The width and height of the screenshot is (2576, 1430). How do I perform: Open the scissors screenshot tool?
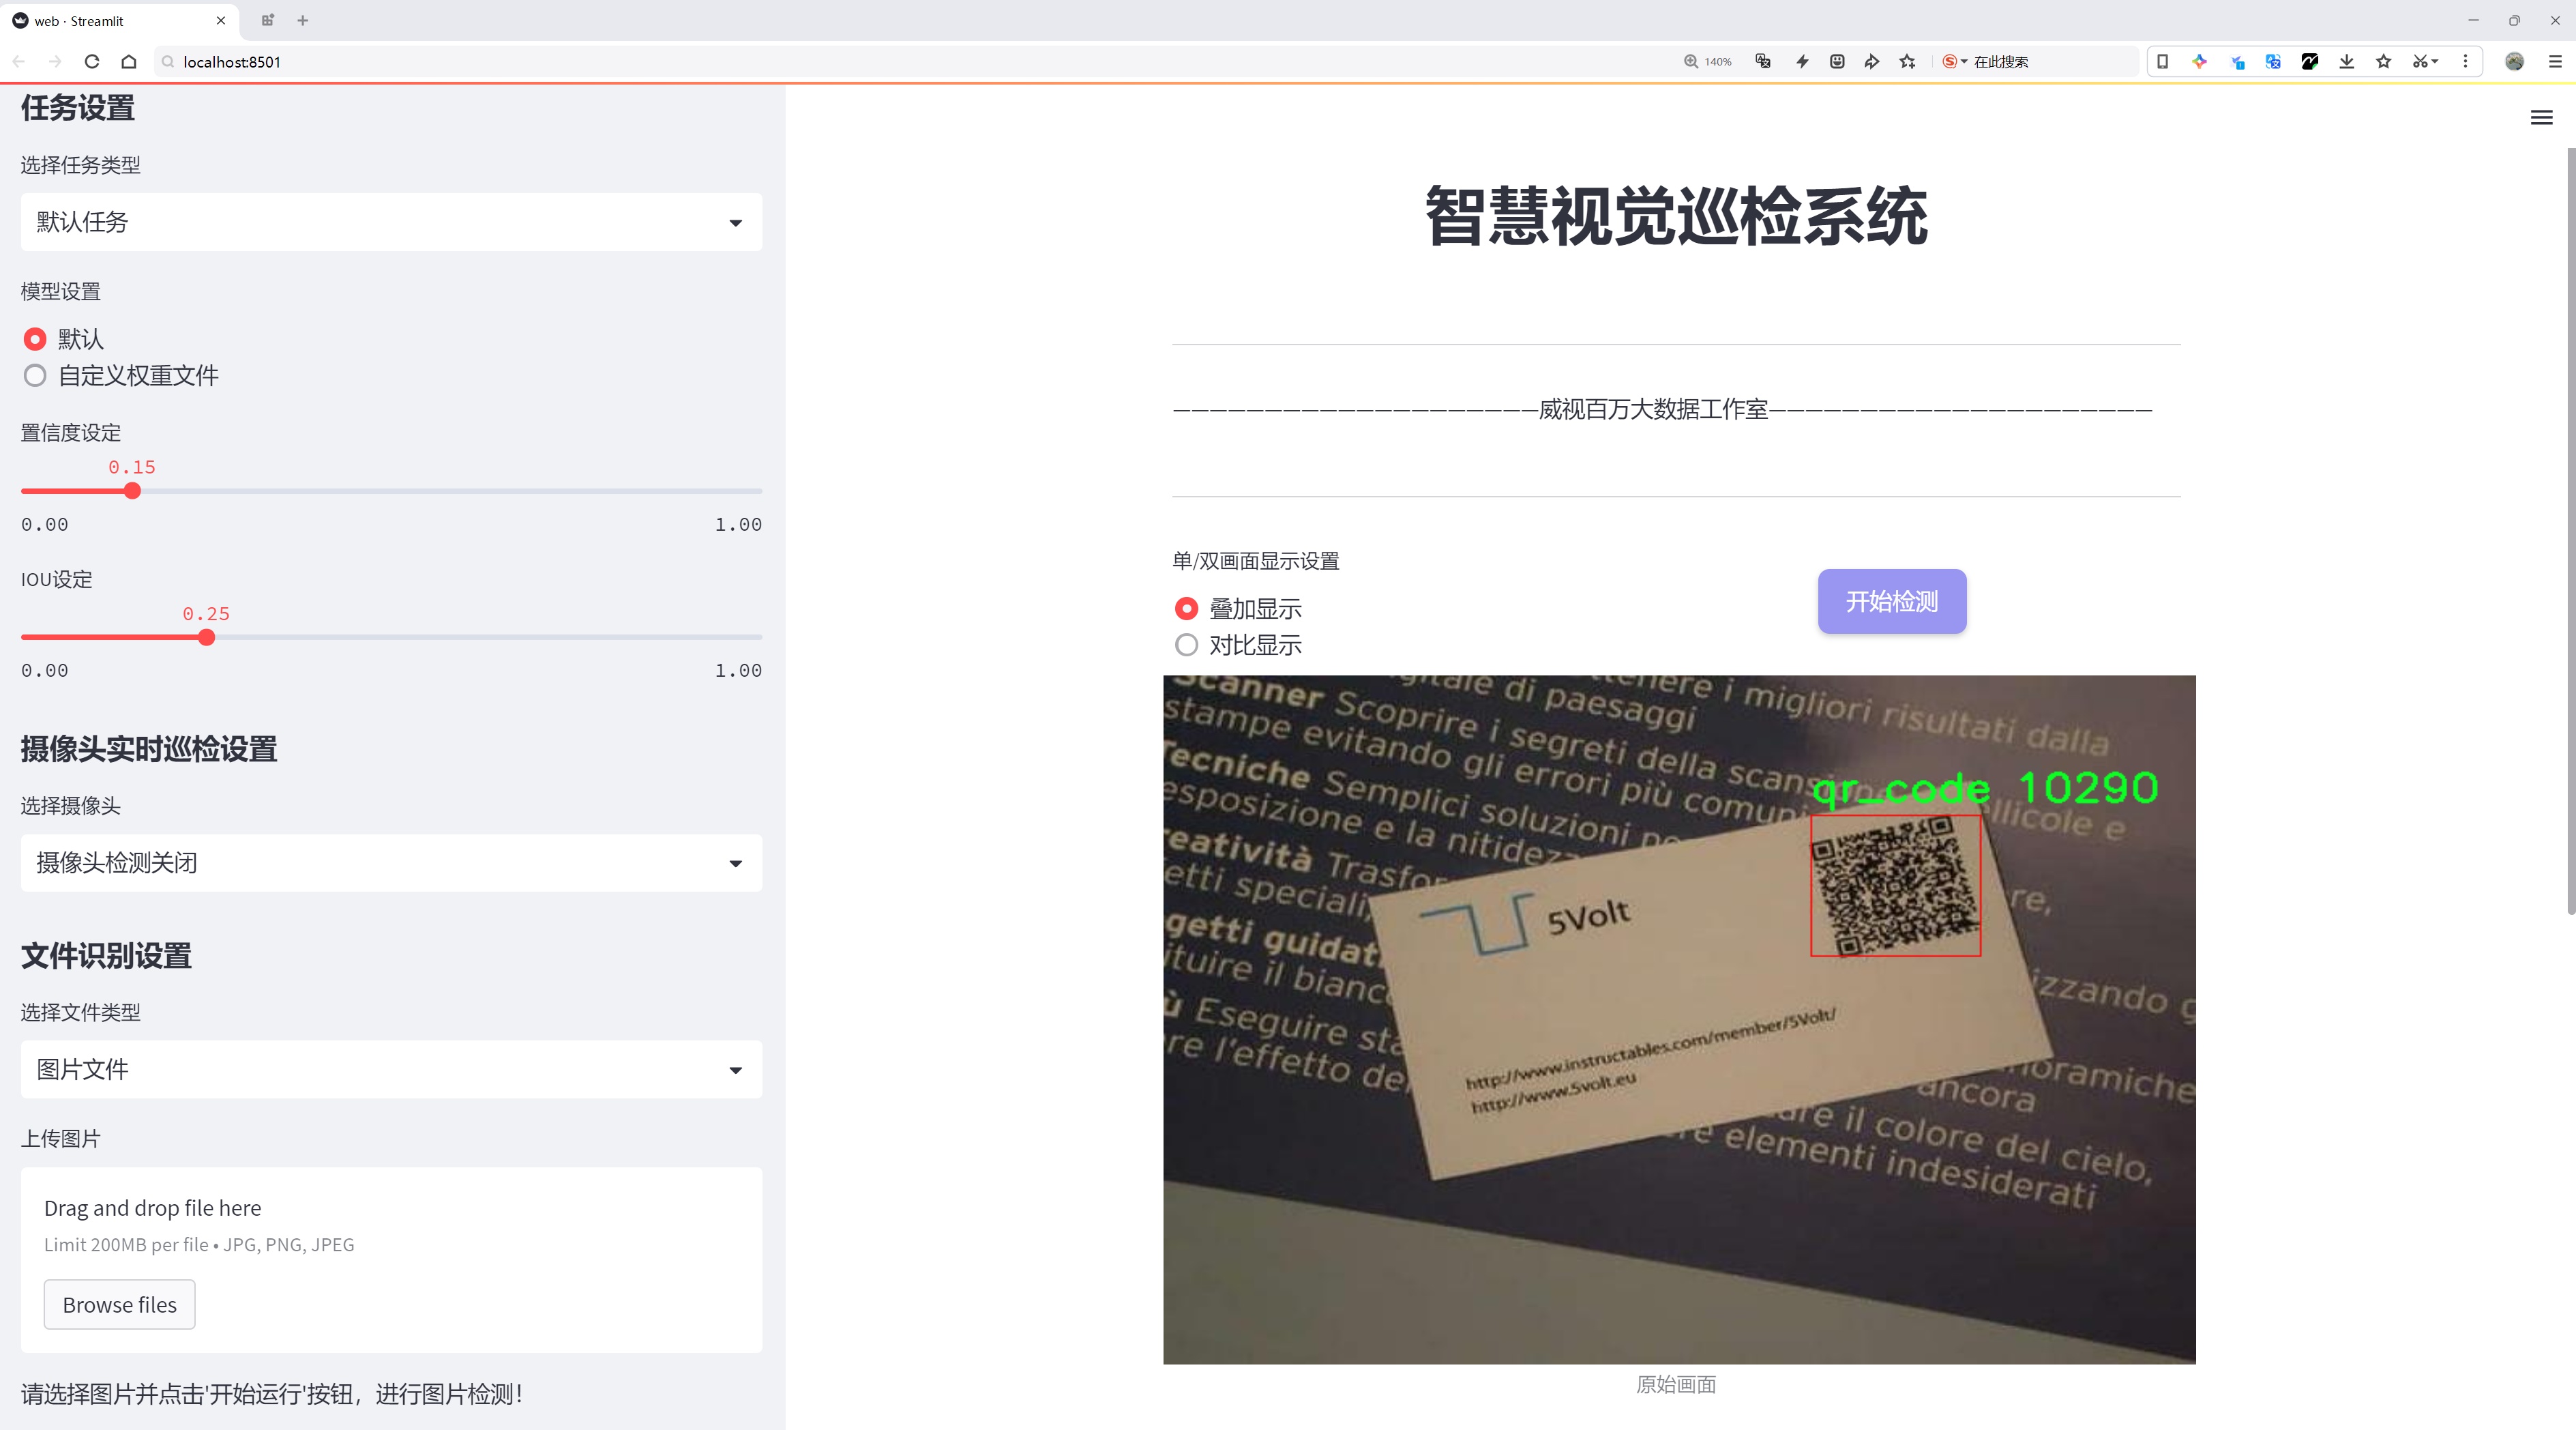[x=2419, y=62]
